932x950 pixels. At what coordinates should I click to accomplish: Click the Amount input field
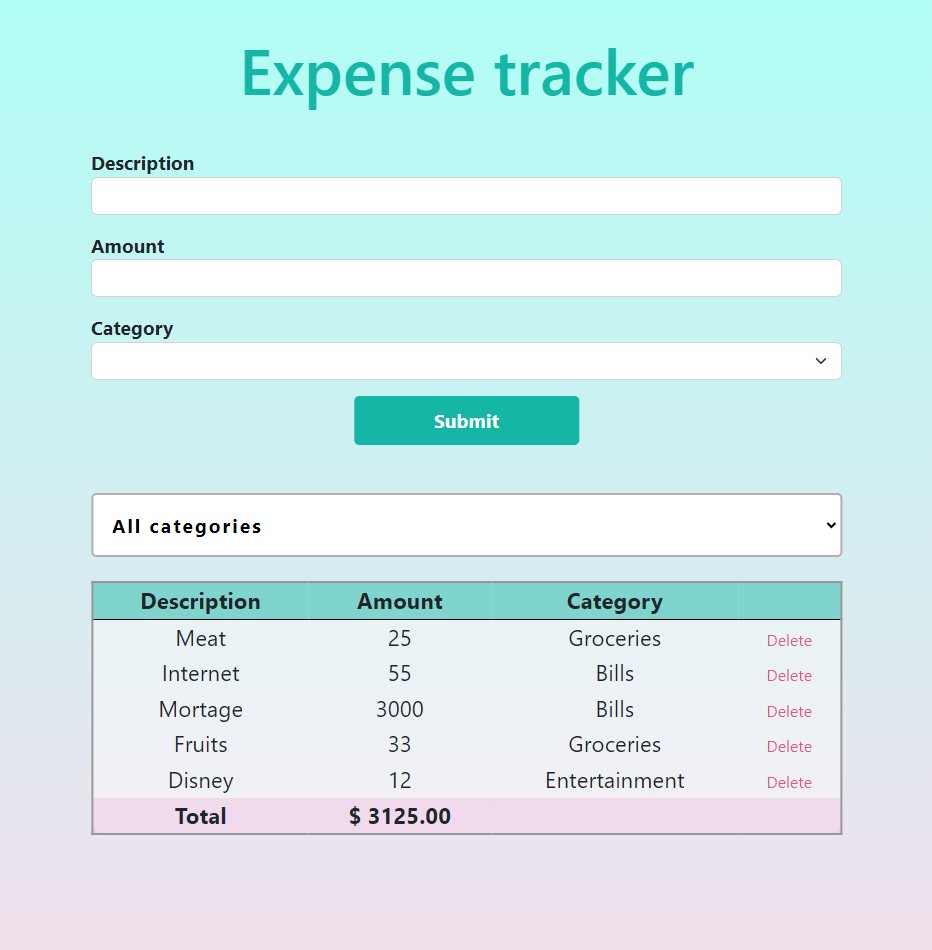pos(466,278)
